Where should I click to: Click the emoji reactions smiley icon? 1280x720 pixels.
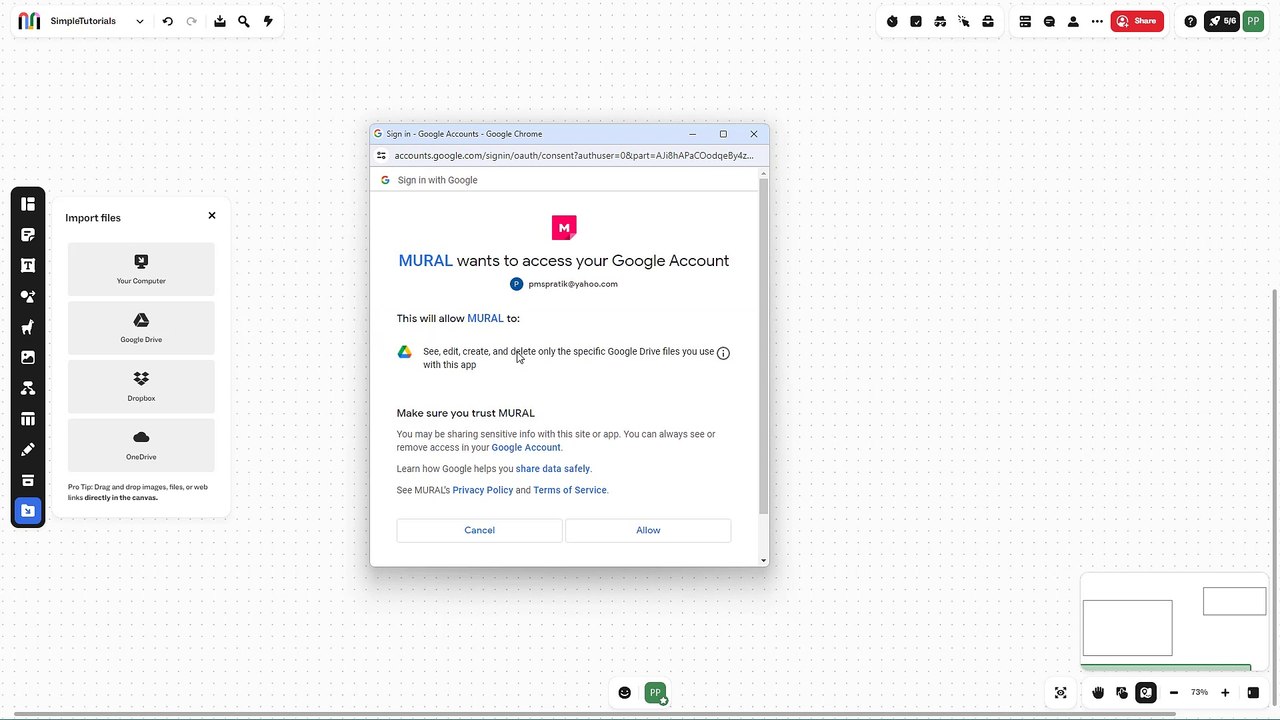click(625, 692)
